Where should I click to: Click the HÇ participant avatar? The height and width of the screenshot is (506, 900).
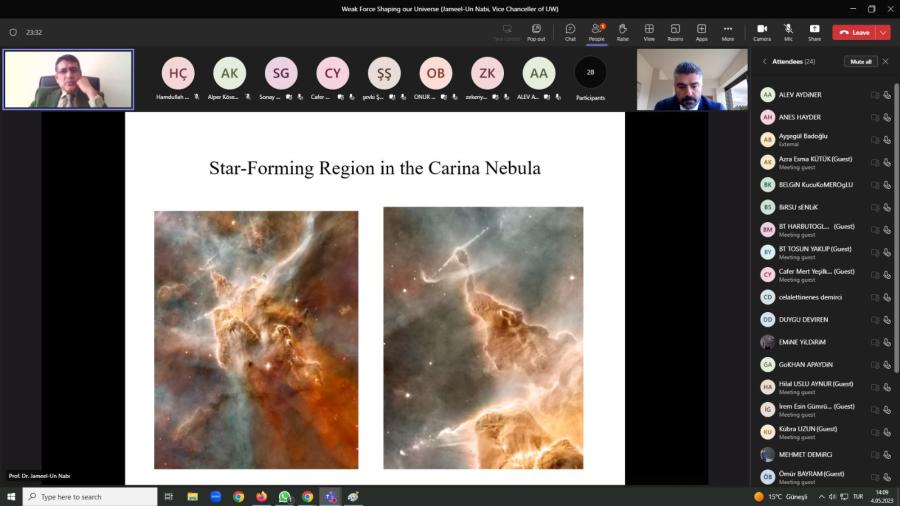tap(178, 73)
